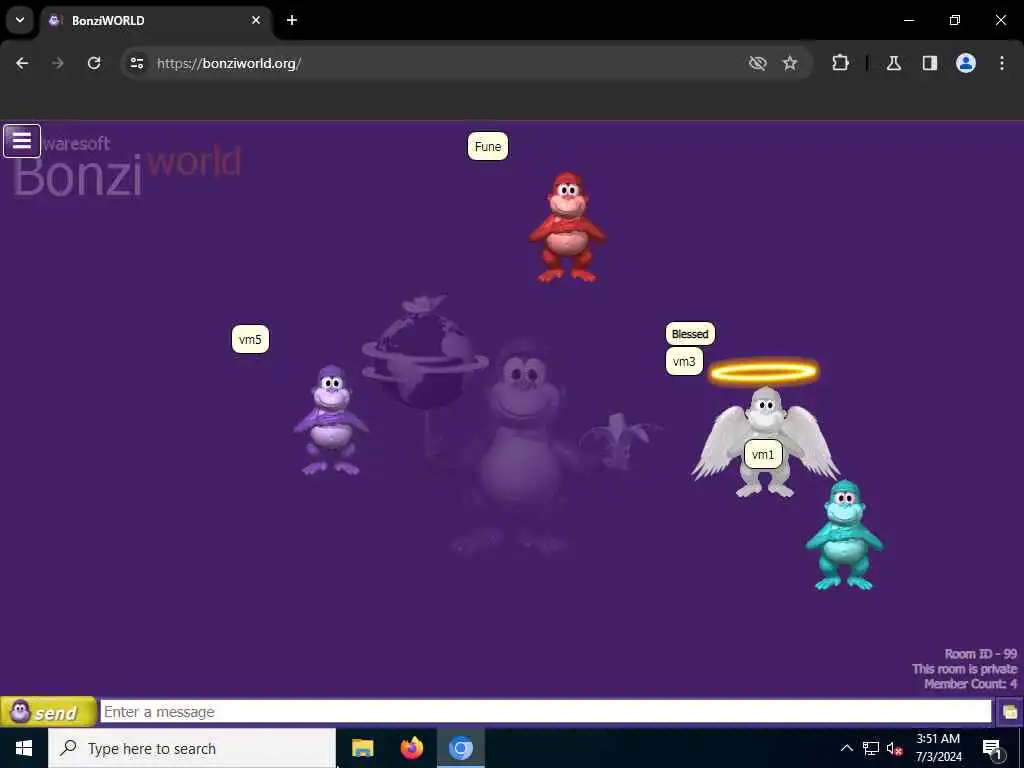Viewport: 1024px width, 768px height.
Task: Send the chat message
Action: coord(48,712)
